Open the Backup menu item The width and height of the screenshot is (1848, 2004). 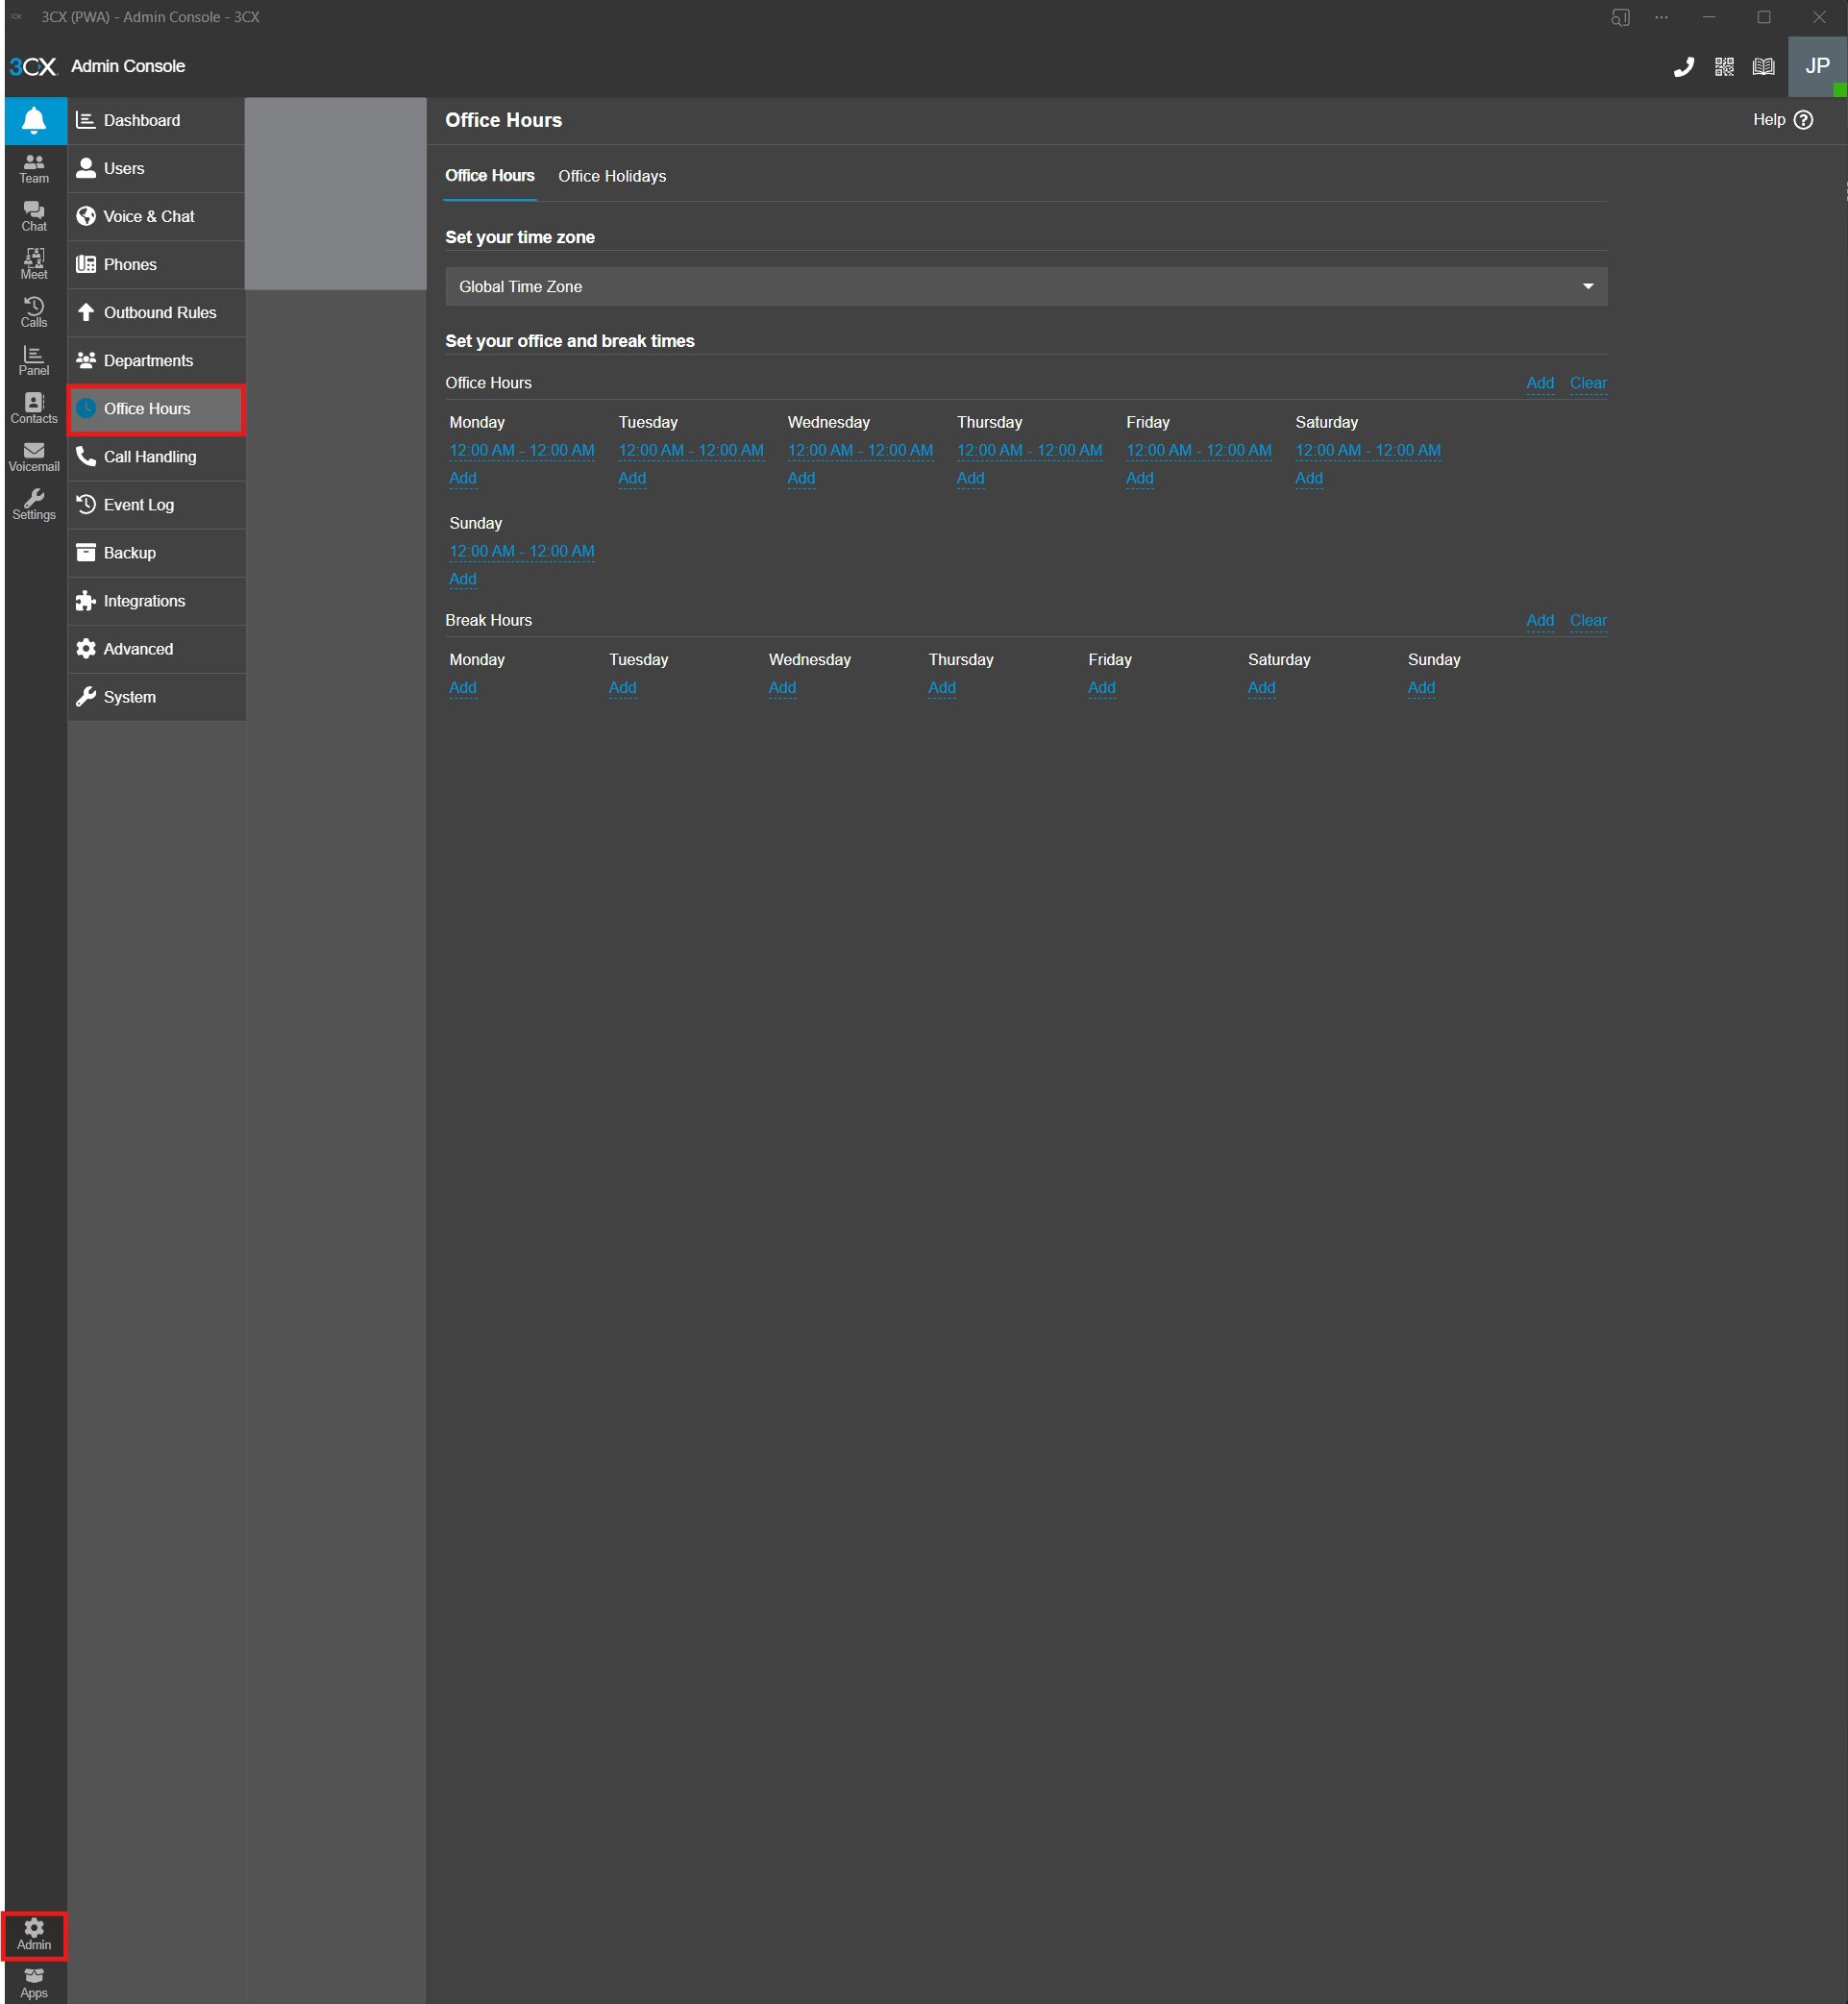click(130, 553)
